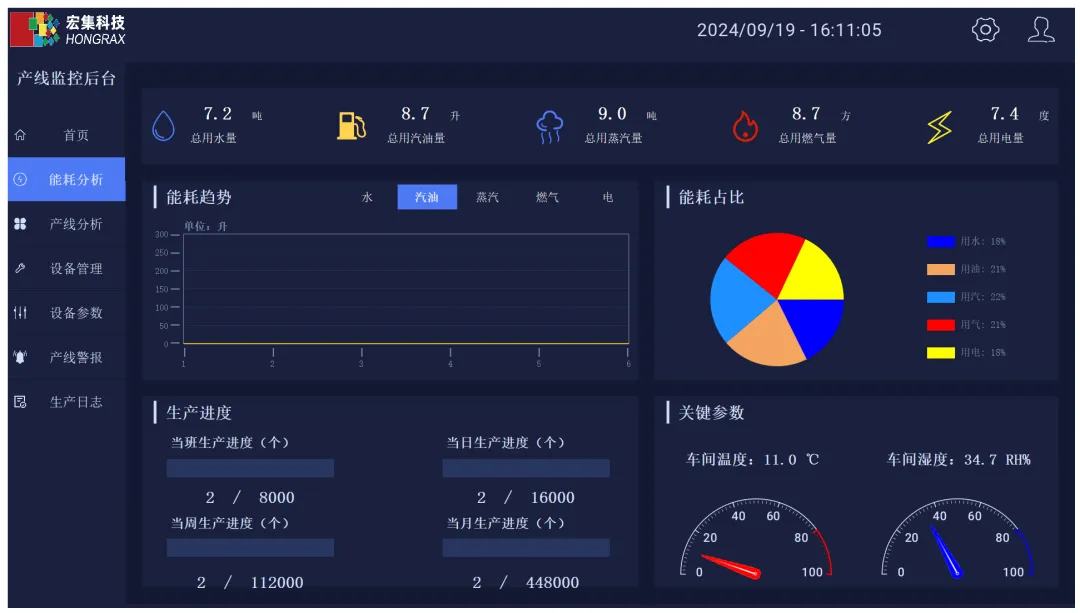
Task: Open 设备参数 in the sidebar
Action: [x=67, y=313]
